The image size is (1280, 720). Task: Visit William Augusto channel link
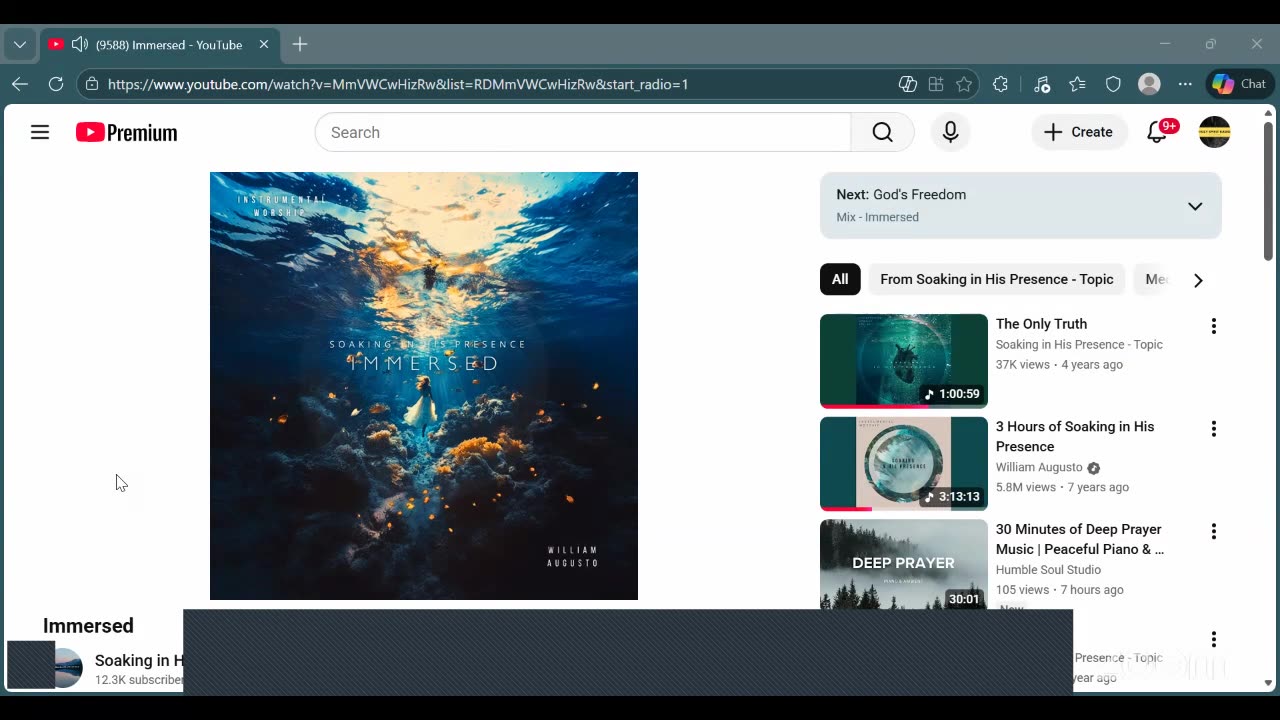pos(1039,467)
